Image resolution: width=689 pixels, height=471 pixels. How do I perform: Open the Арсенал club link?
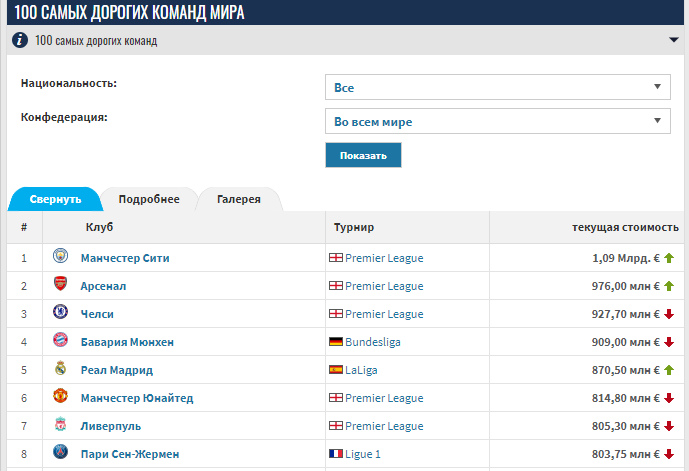103,286
